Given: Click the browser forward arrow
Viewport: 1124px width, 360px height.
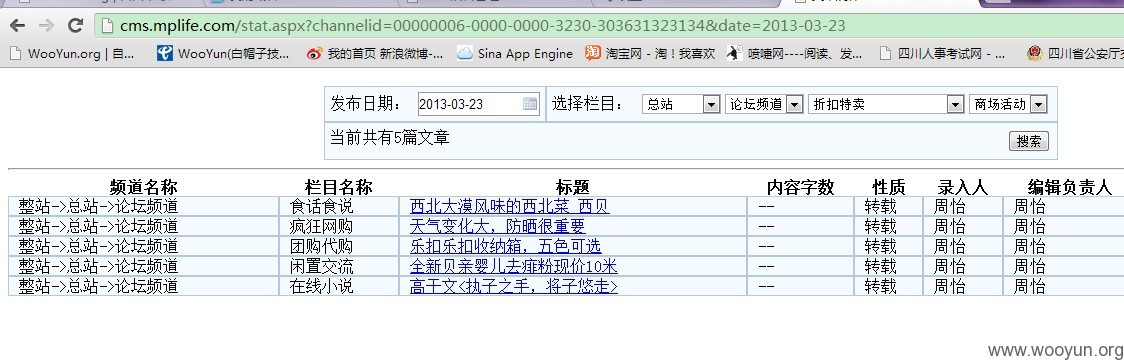Looking at the screenshot, I should (x=46, y=27).
